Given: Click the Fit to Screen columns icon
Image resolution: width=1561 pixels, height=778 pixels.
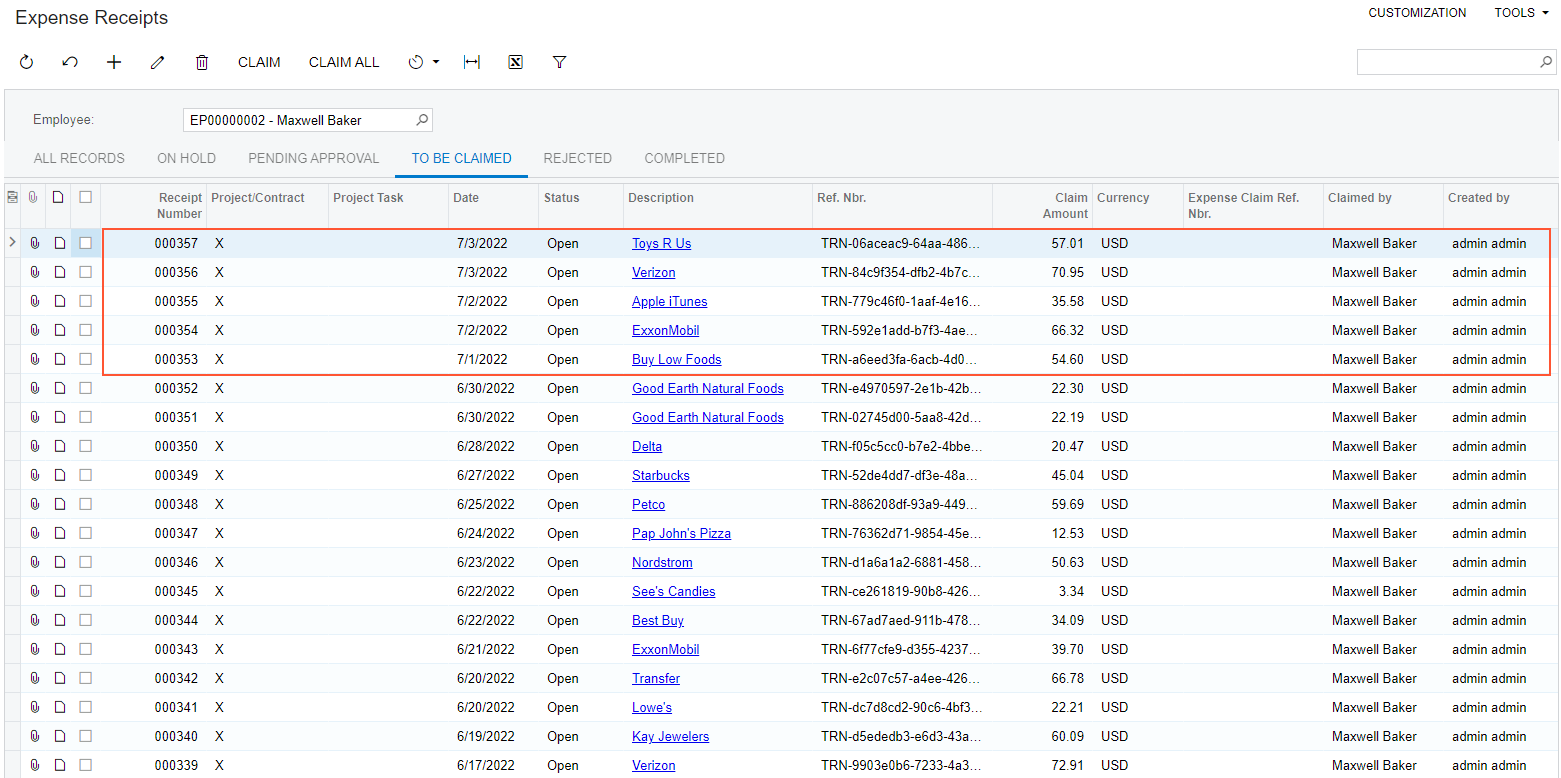Looking at the screenshot, I should point(472,62).
